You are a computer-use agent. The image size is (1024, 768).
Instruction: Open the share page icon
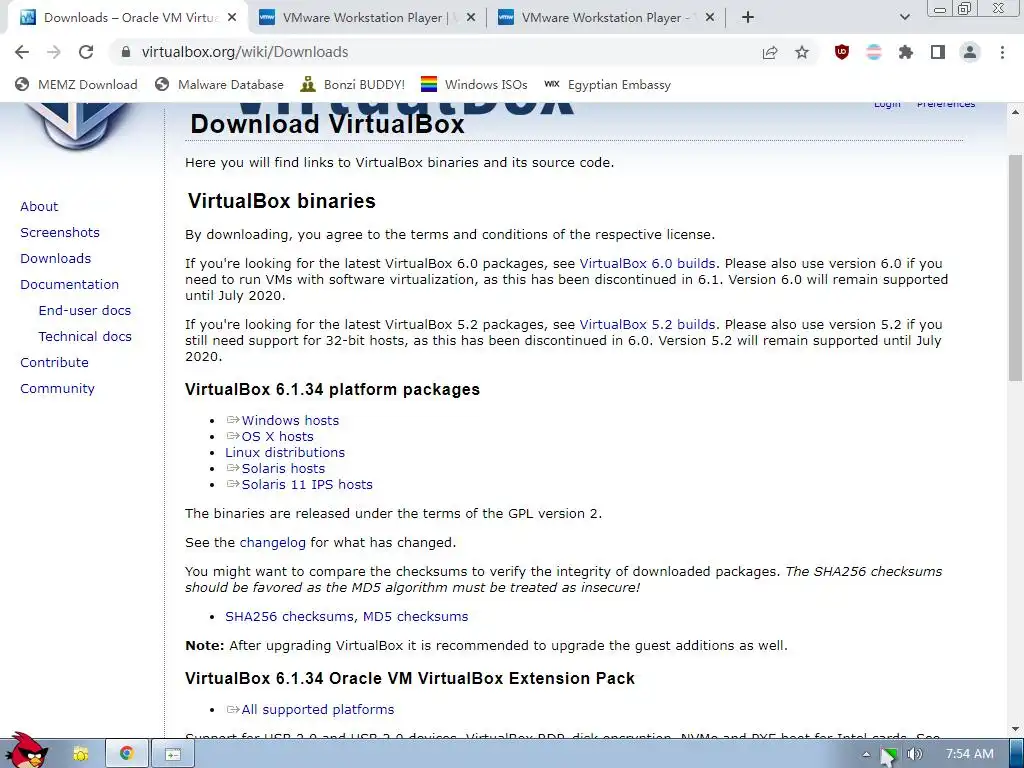pos(770,52)
